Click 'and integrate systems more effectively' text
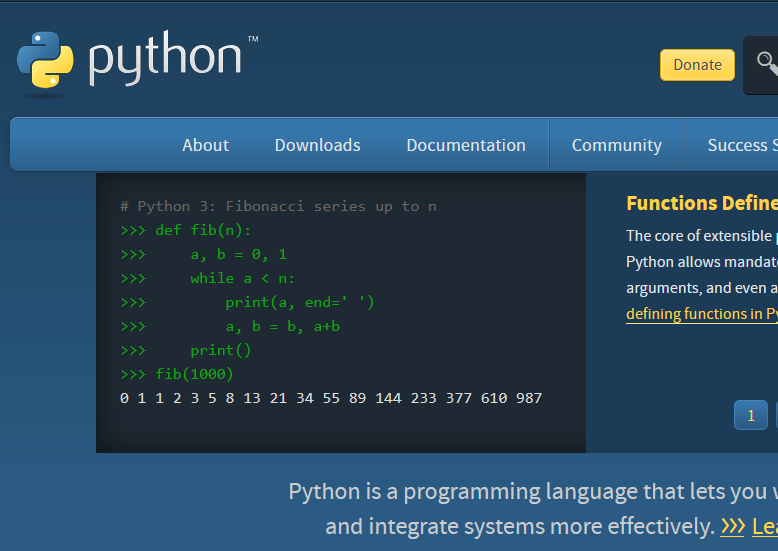 point(519,526)
